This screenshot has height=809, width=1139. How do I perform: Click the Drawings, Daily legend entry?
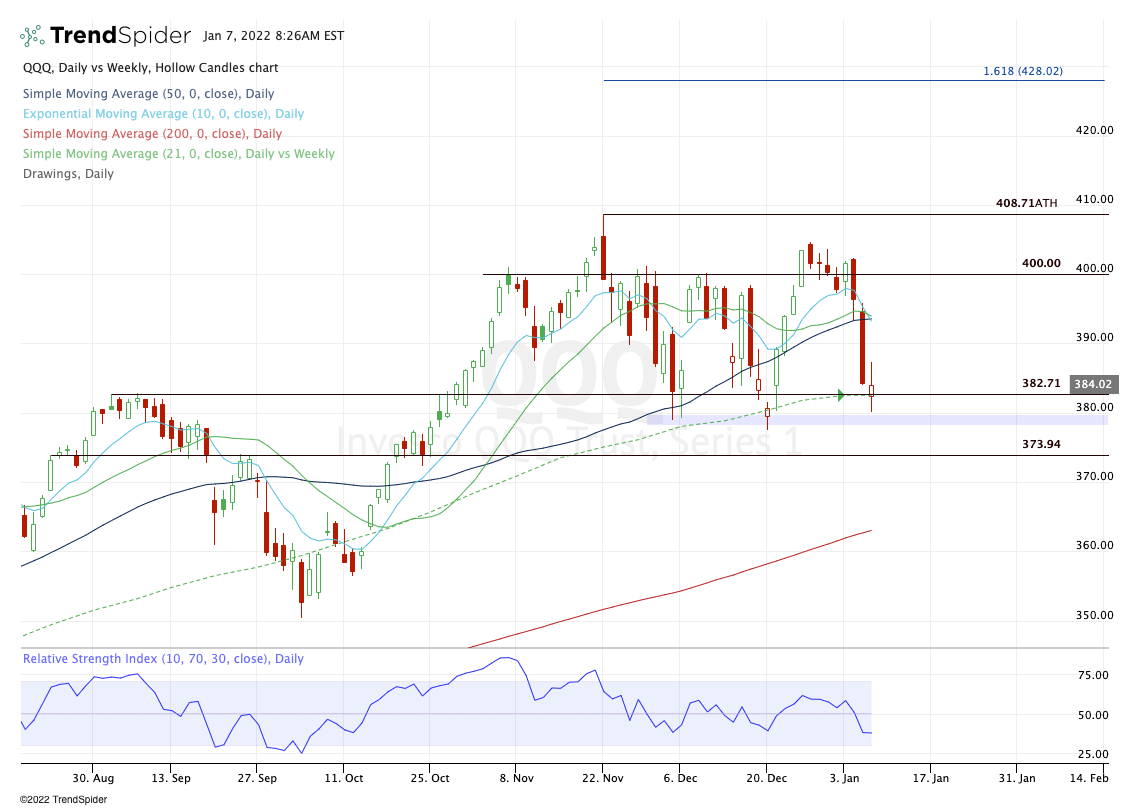(x=68, y=174)
